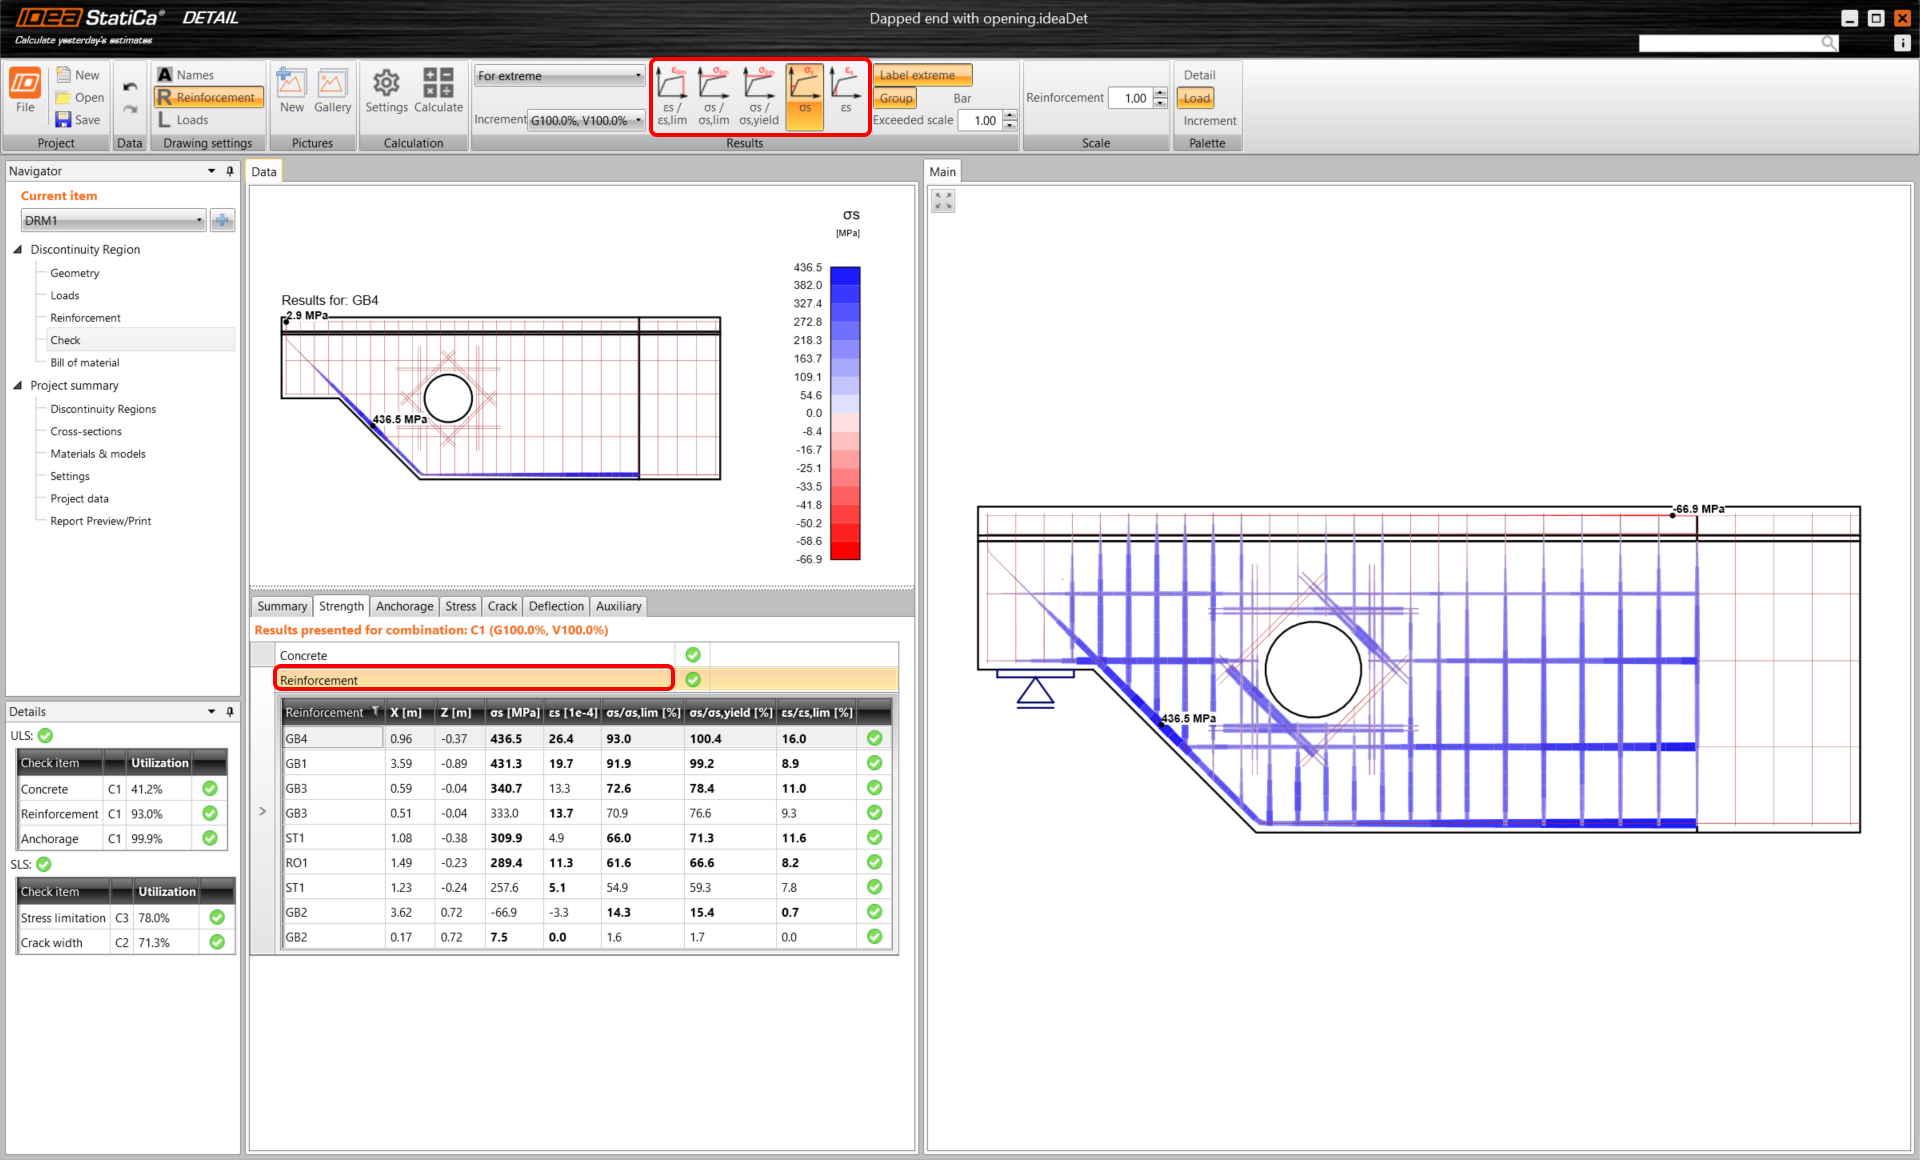
Task: Open Increment G100.0% V100.0% dropdown
Action: 586,120
